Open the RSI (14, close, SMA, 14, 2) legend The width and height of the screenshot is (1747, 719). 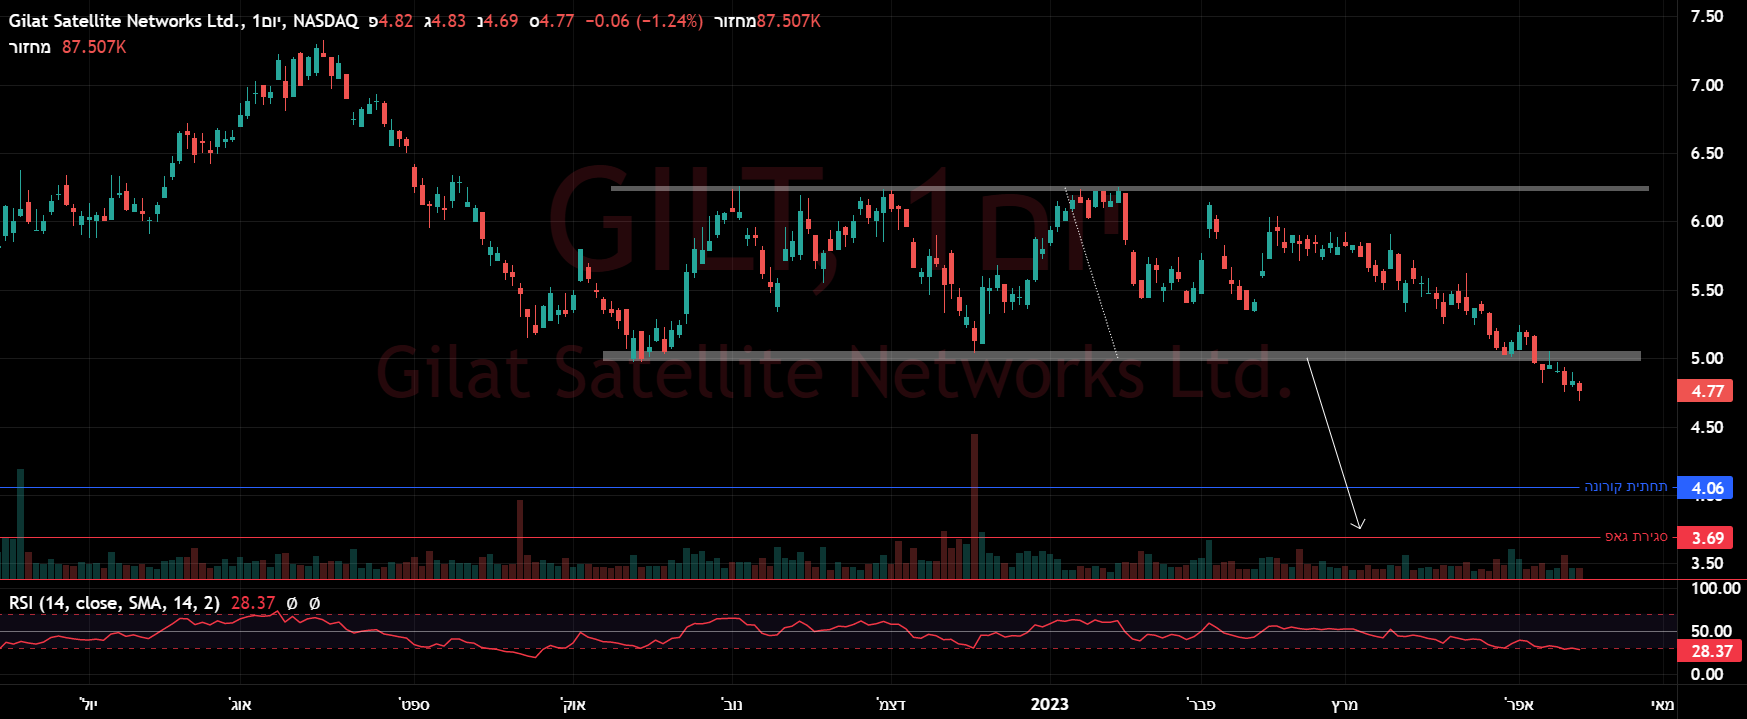click(x=114, y=603)
